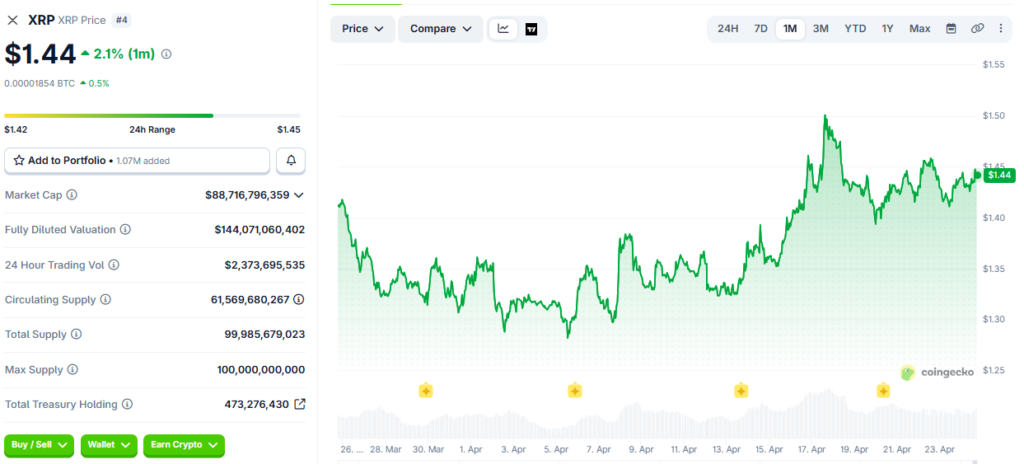Click the price alert bell icon
Image resolution: width=1024 pixels, height=464 pixels.
click(x=291, y=160)
